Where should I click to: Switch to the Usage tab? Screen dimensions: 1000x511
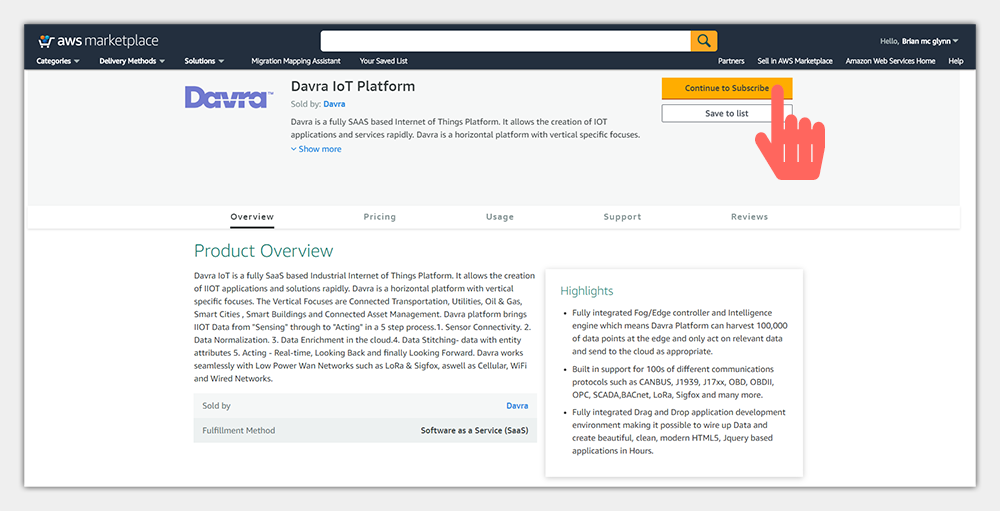tap(499, 217)
